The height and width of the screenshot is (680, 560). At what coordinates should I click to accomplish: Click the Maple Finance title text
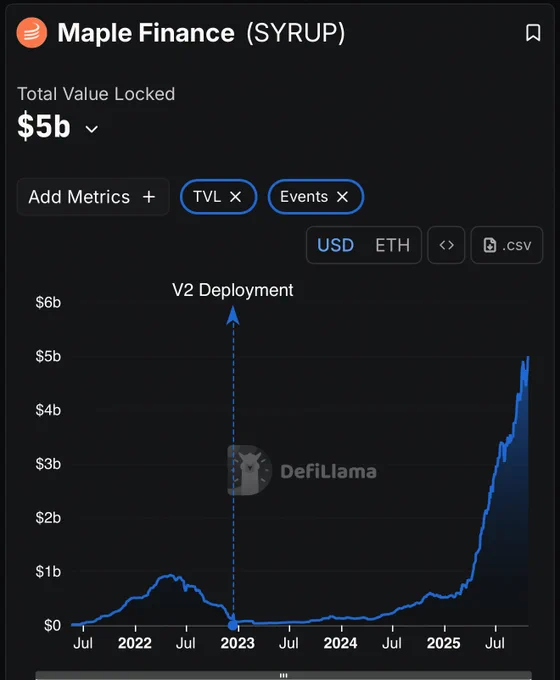click(146, 33)
